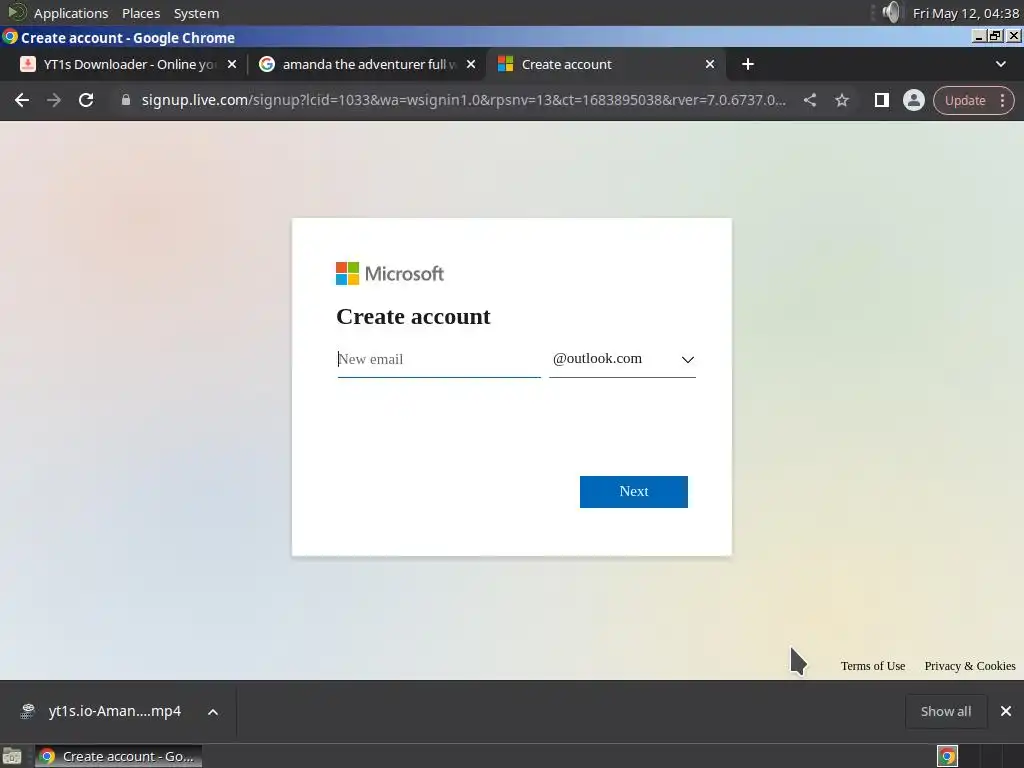This screenshot has height=768, width=1024.
Task: Open the Places menu
Action: coord(141,13)
